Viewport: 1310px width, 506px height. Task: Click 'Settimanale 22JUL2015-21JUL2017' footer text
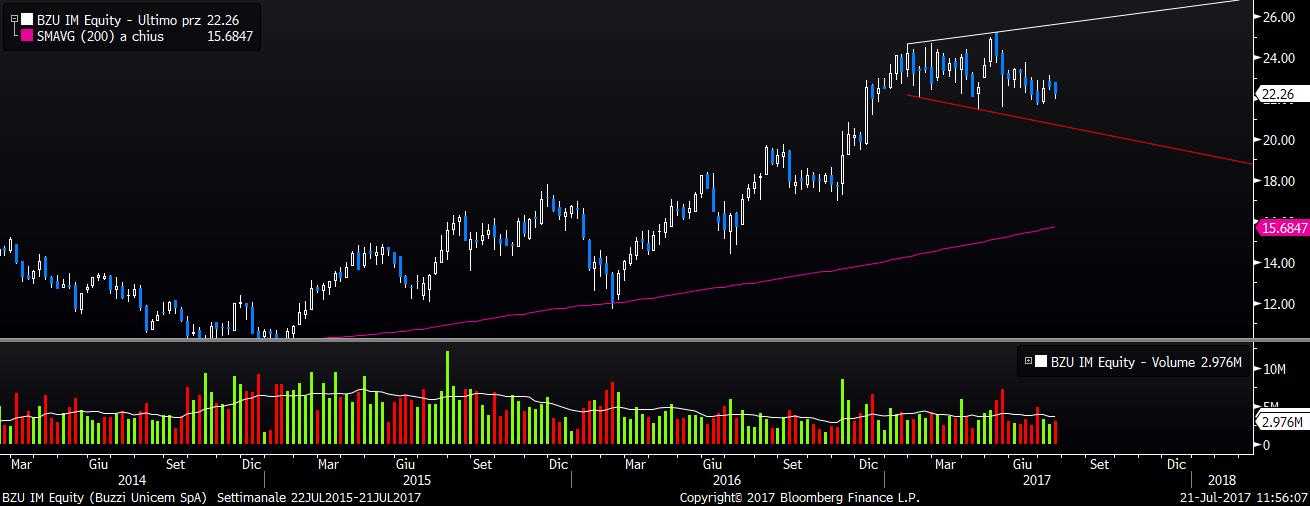click(319, 497)
